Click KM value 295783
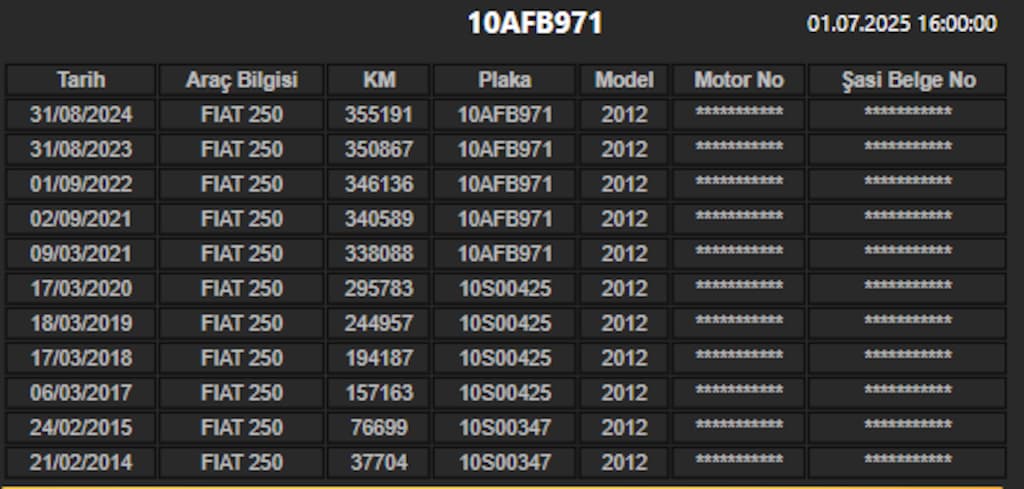 point(379,288)
